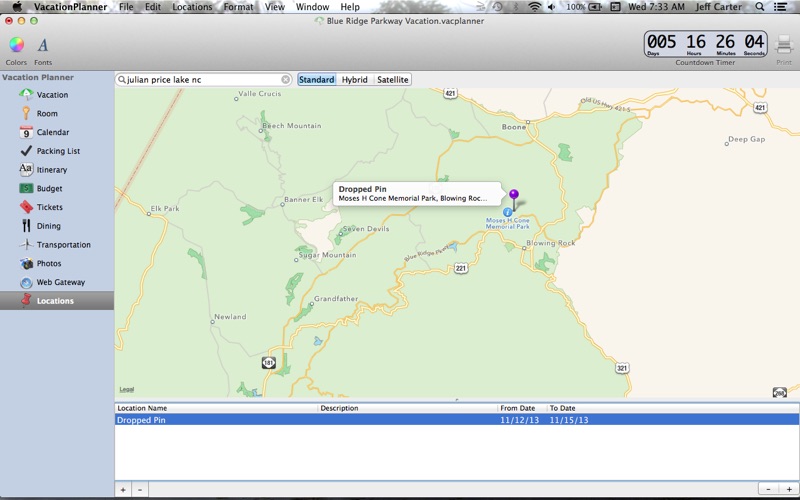The height and width of the screenshot is (500, 800).
Task: Click the battery status indicator
Action: pyautogui.click(x=584, y=7)
